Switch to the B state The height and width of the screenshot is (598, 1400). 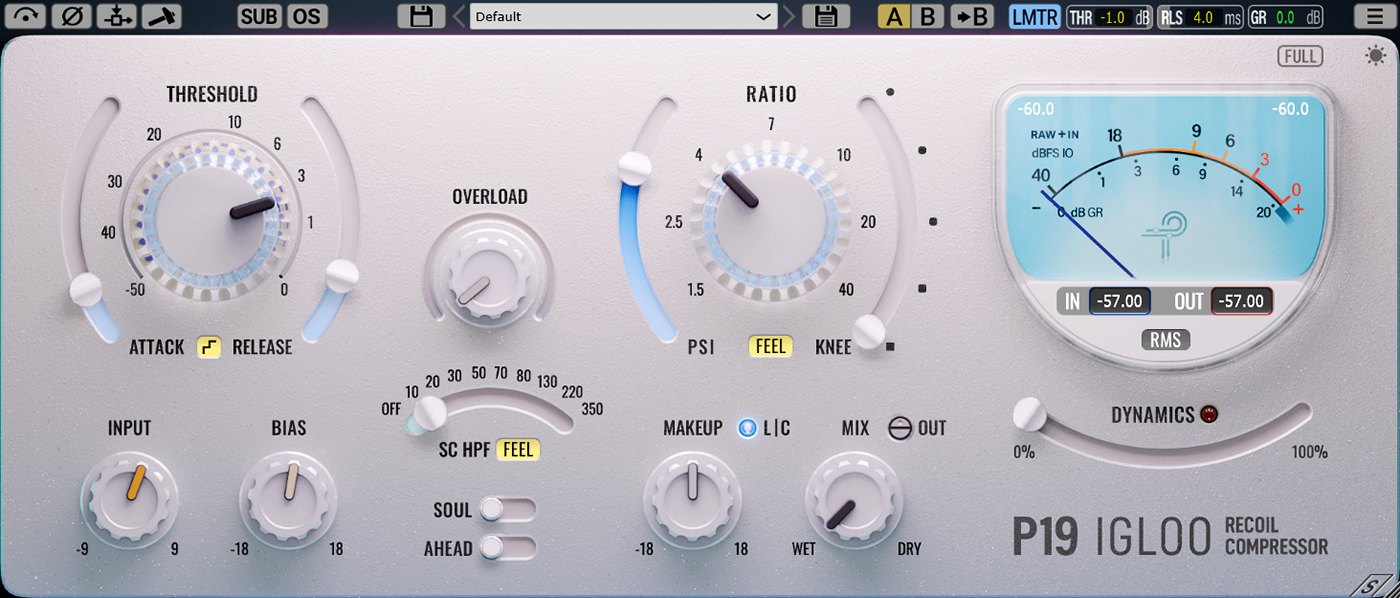click(x=928, y=16)
